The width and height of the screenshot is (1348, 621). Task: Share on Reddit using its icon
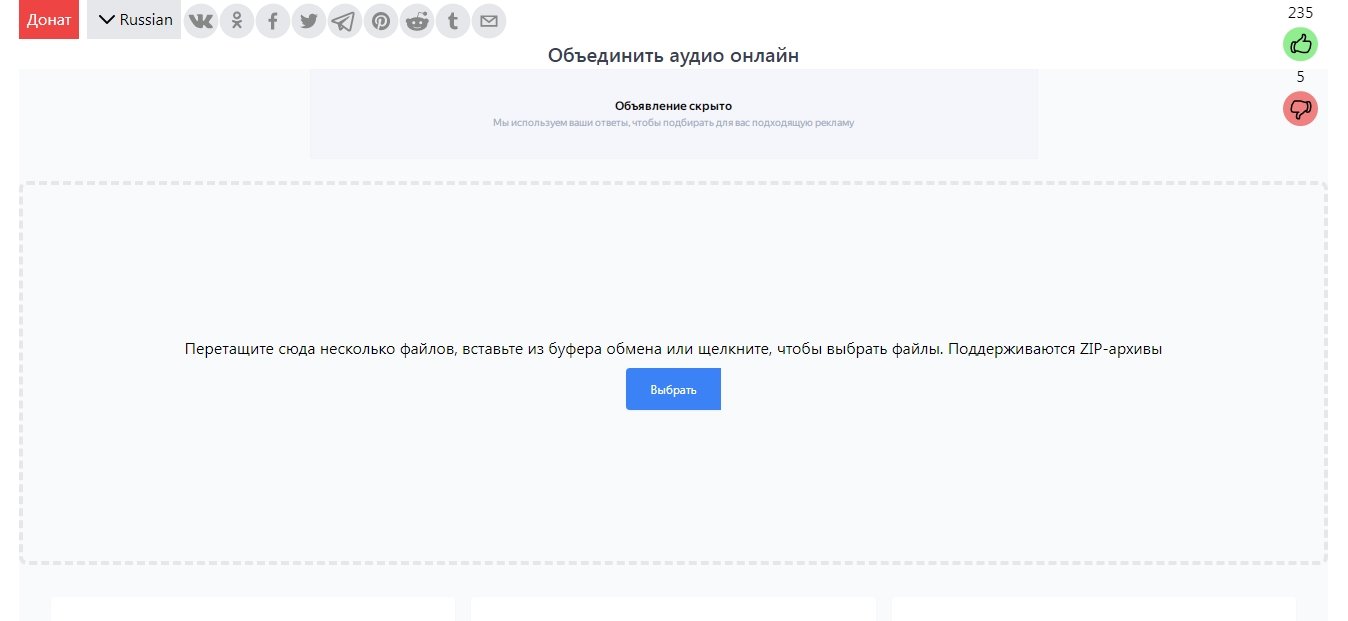point(416,20)
